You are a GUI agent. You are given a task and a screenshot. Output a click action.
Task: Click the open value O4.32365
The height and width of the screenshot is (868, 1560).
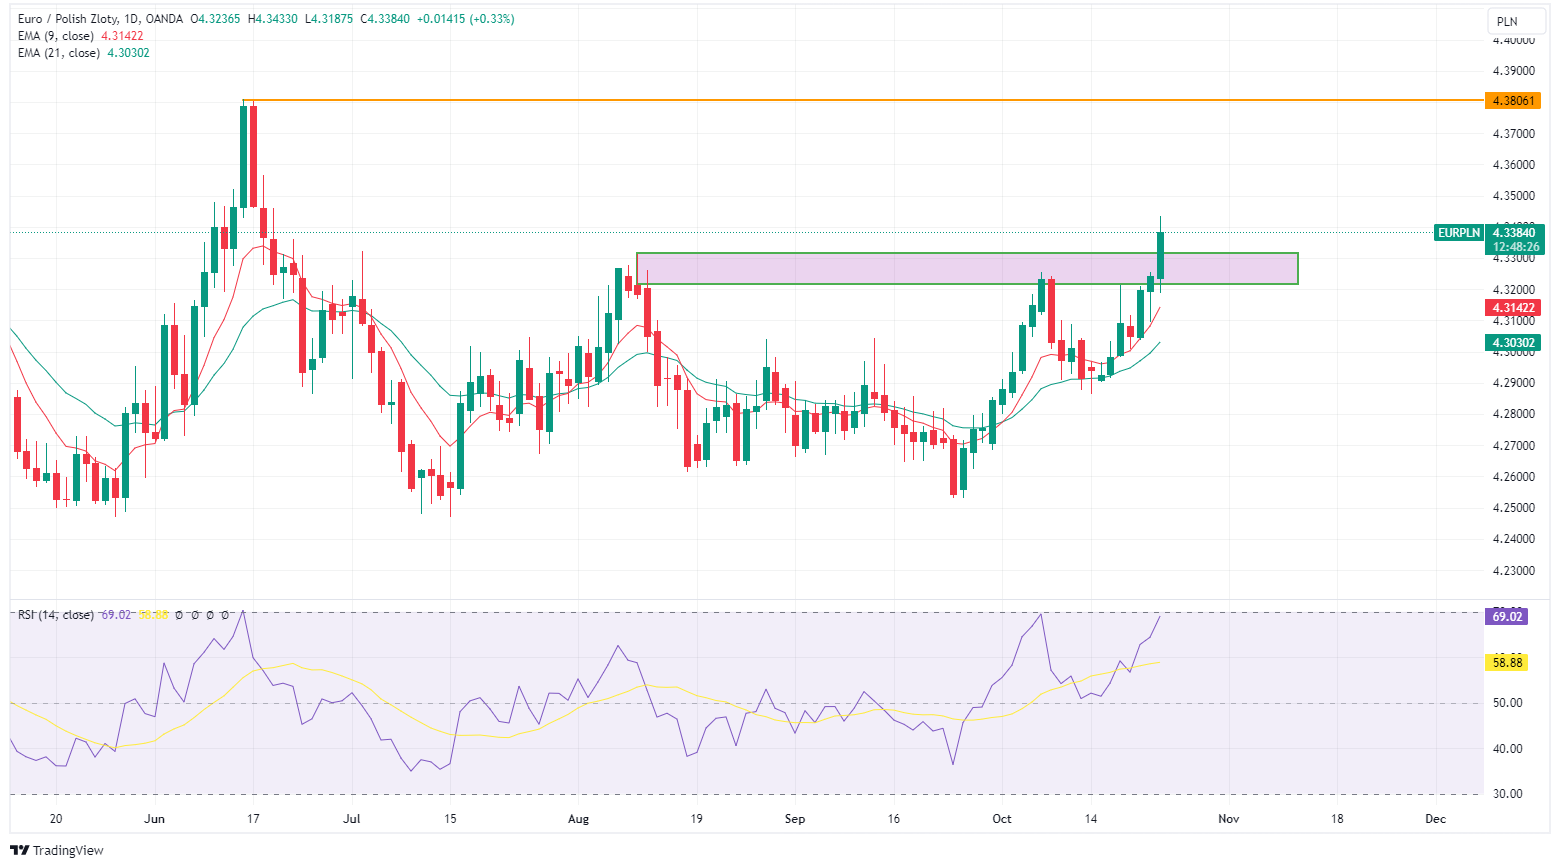tap(217, 19)
